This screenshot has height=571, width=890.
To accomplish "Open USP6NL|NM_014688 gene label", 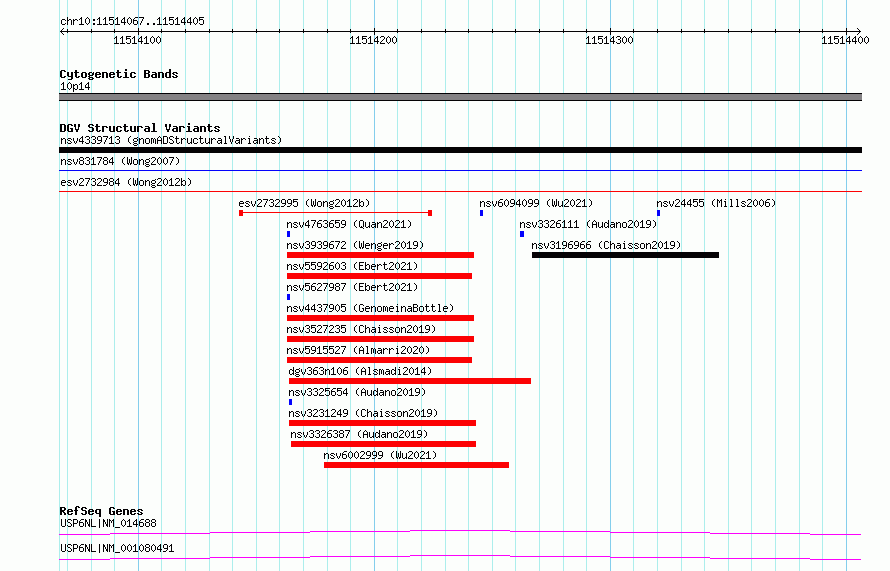I will (x=108, y=523).
